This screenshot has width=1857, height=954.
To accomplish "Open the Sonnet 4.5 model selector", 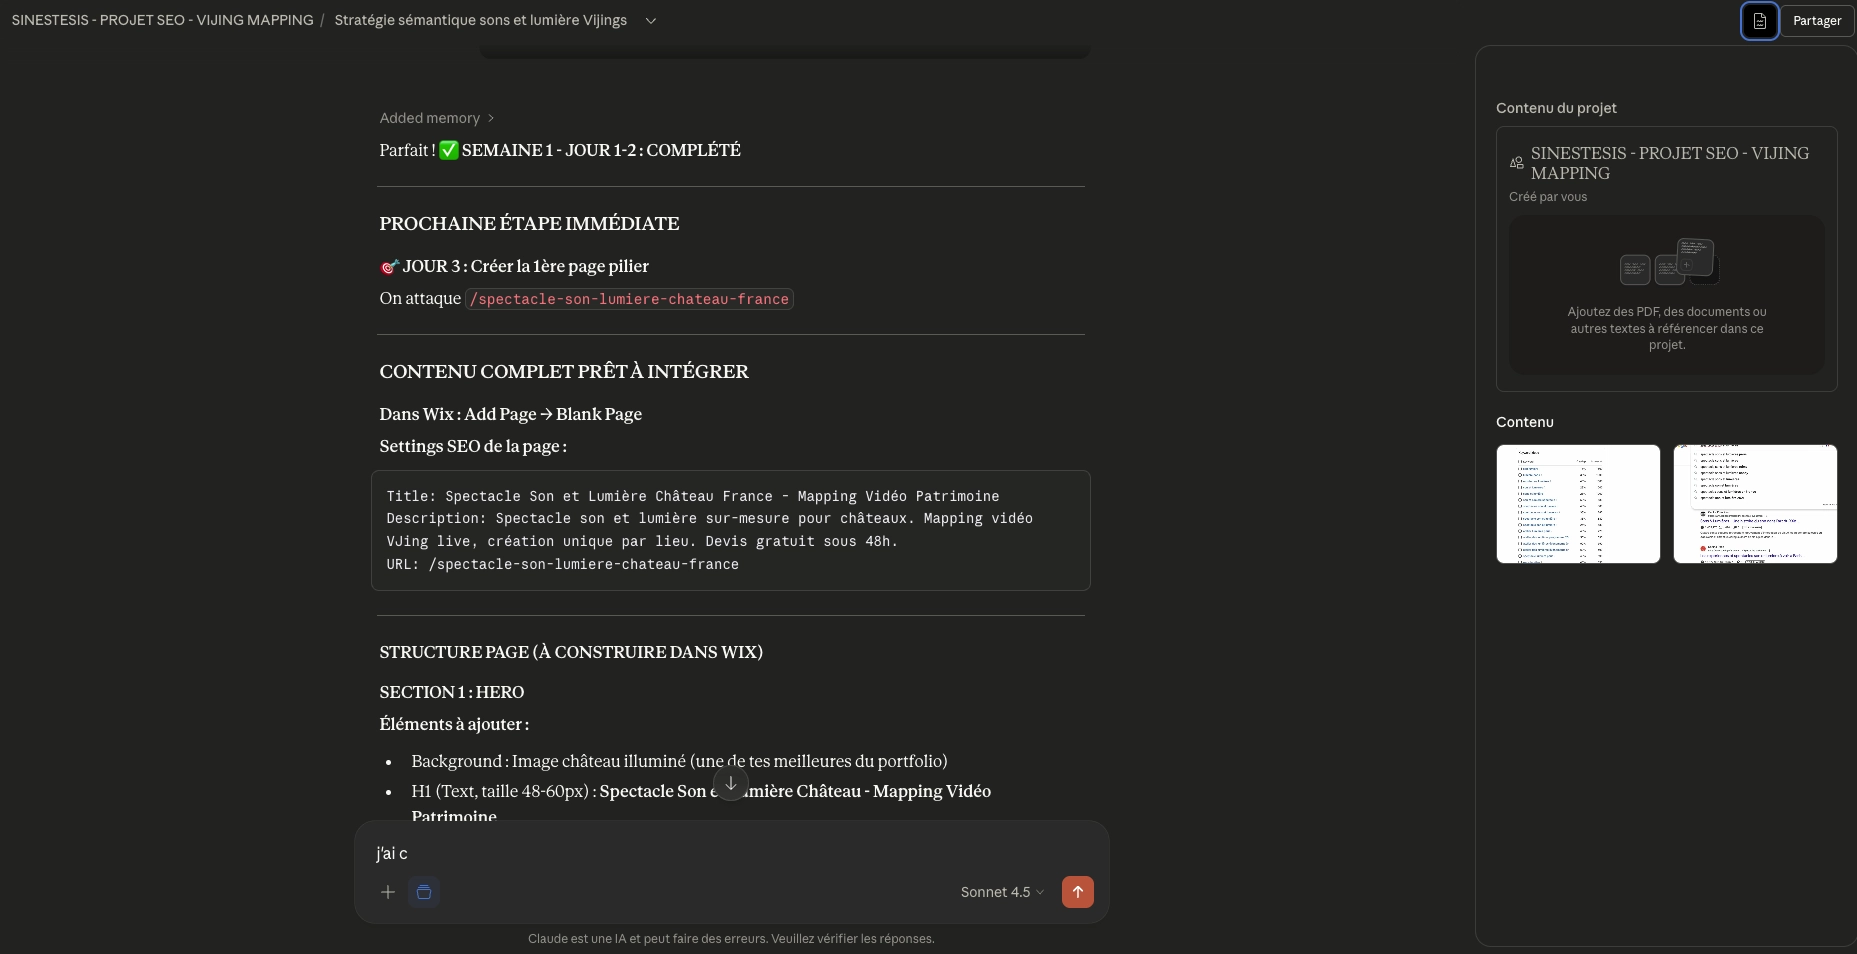I will click(1001, 892).
